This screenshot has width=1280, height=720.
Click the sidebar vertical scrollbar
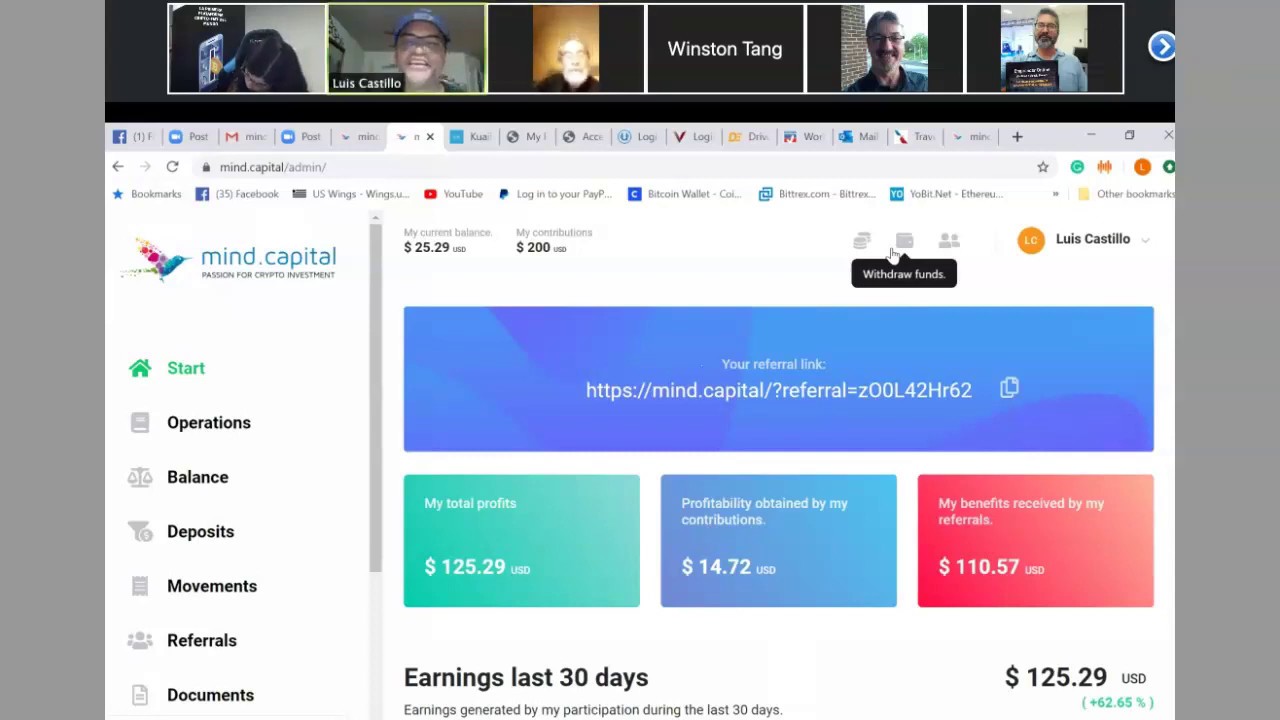pyautogui.click(x=375, y=400)
